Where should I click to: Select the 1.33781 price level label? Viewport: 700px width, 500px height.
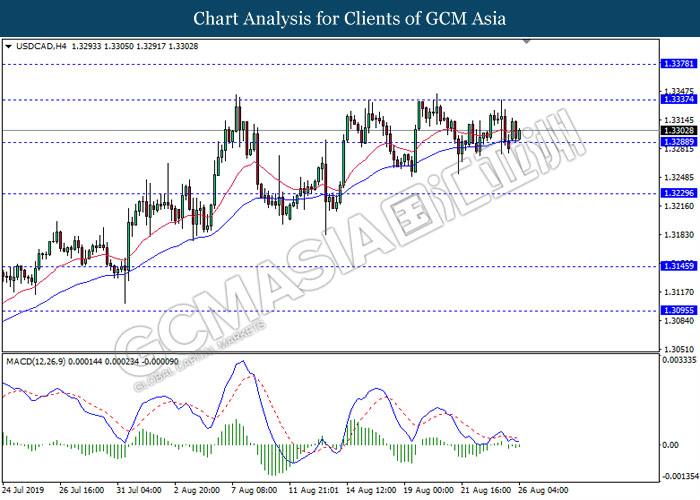679,64
